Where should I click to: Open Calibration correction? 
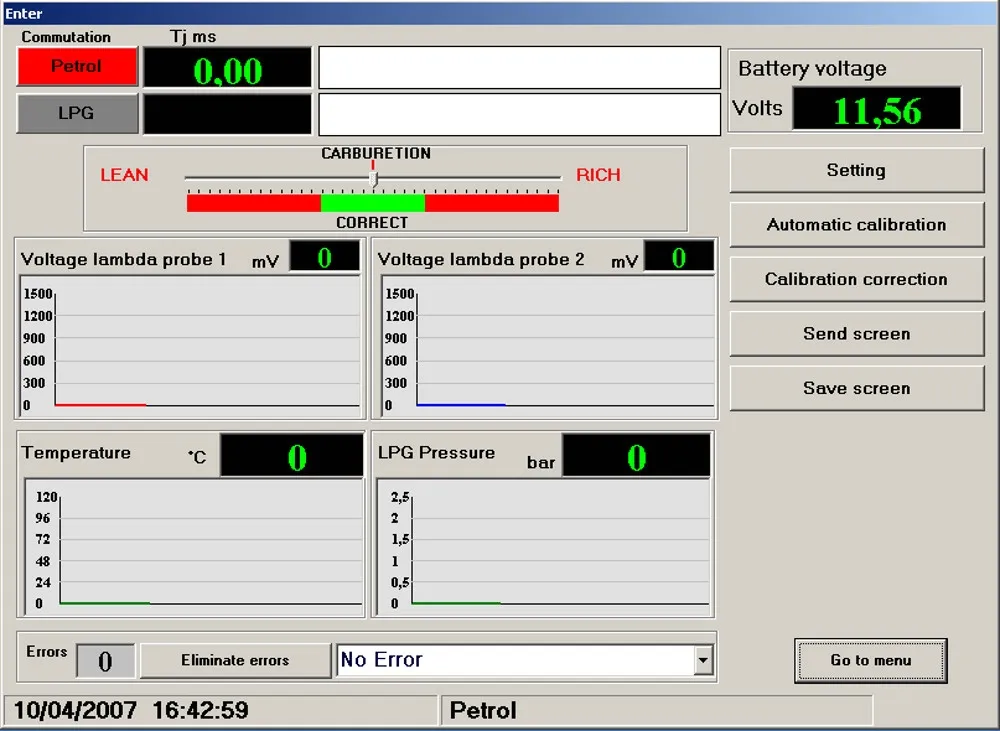pos(856,279)
